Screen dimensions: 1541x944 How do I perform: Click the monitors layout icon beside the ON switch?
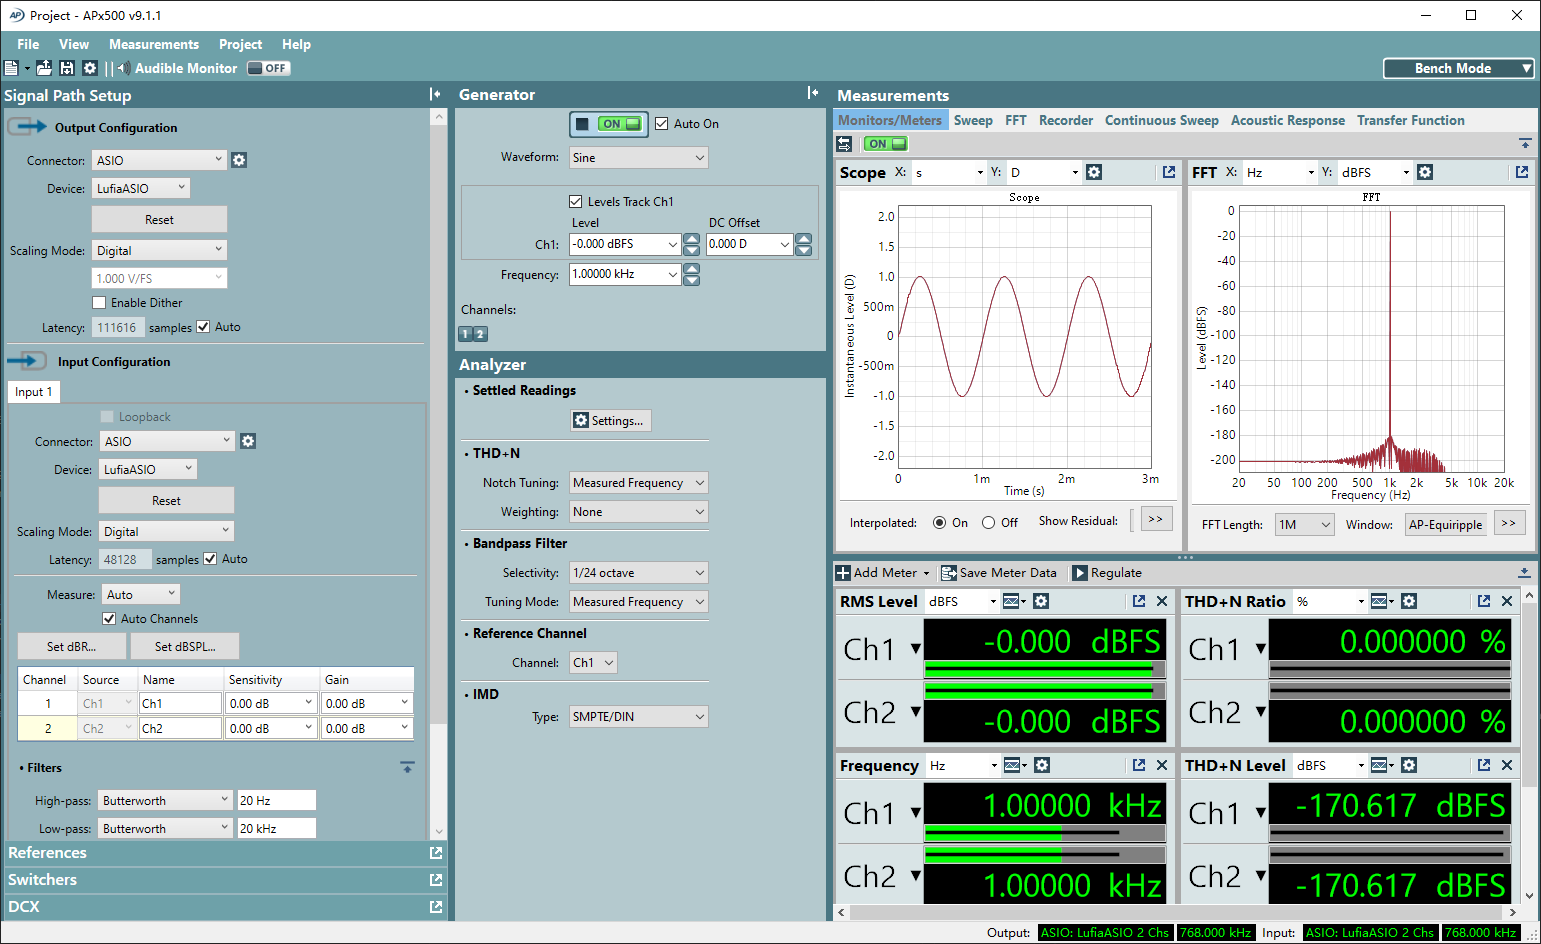(845, 144)
